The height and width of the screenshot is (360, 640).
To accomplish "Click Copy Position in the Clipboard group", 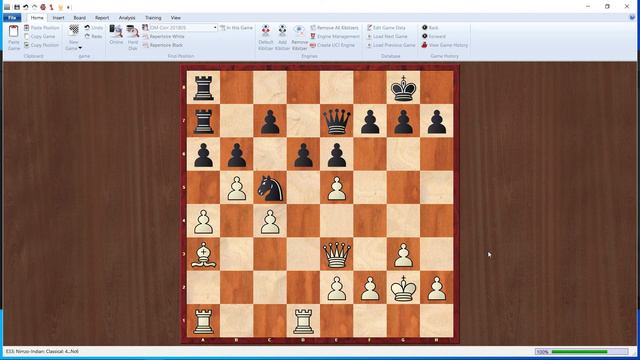I will [42, 45].
